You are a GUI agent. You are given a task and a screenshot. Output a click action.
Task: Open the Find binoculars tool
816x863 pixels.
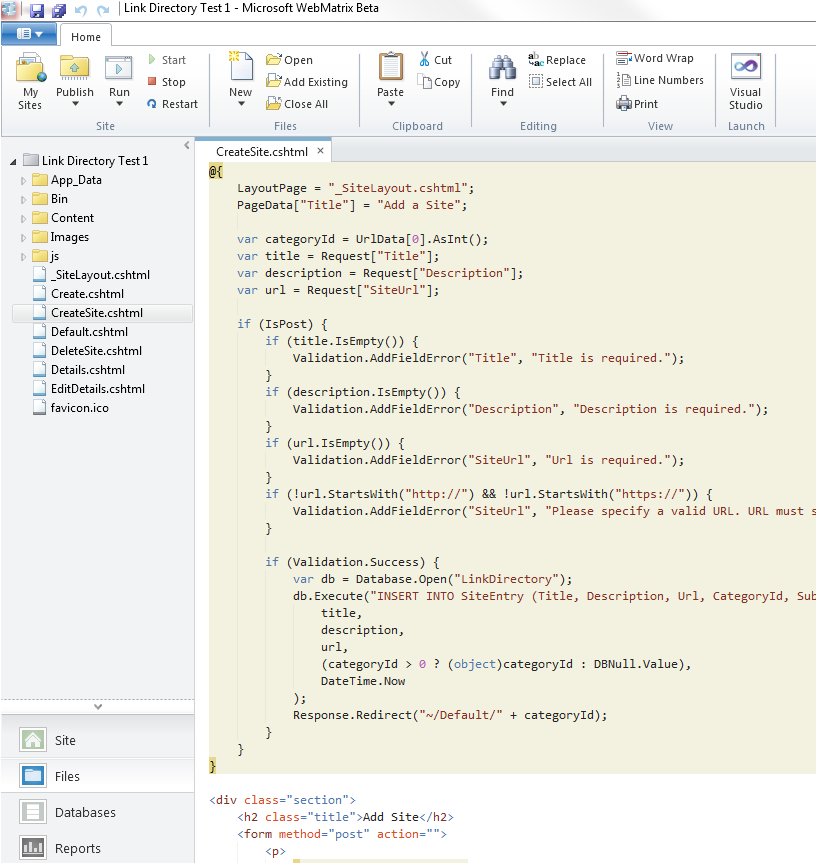click(502, 68)
